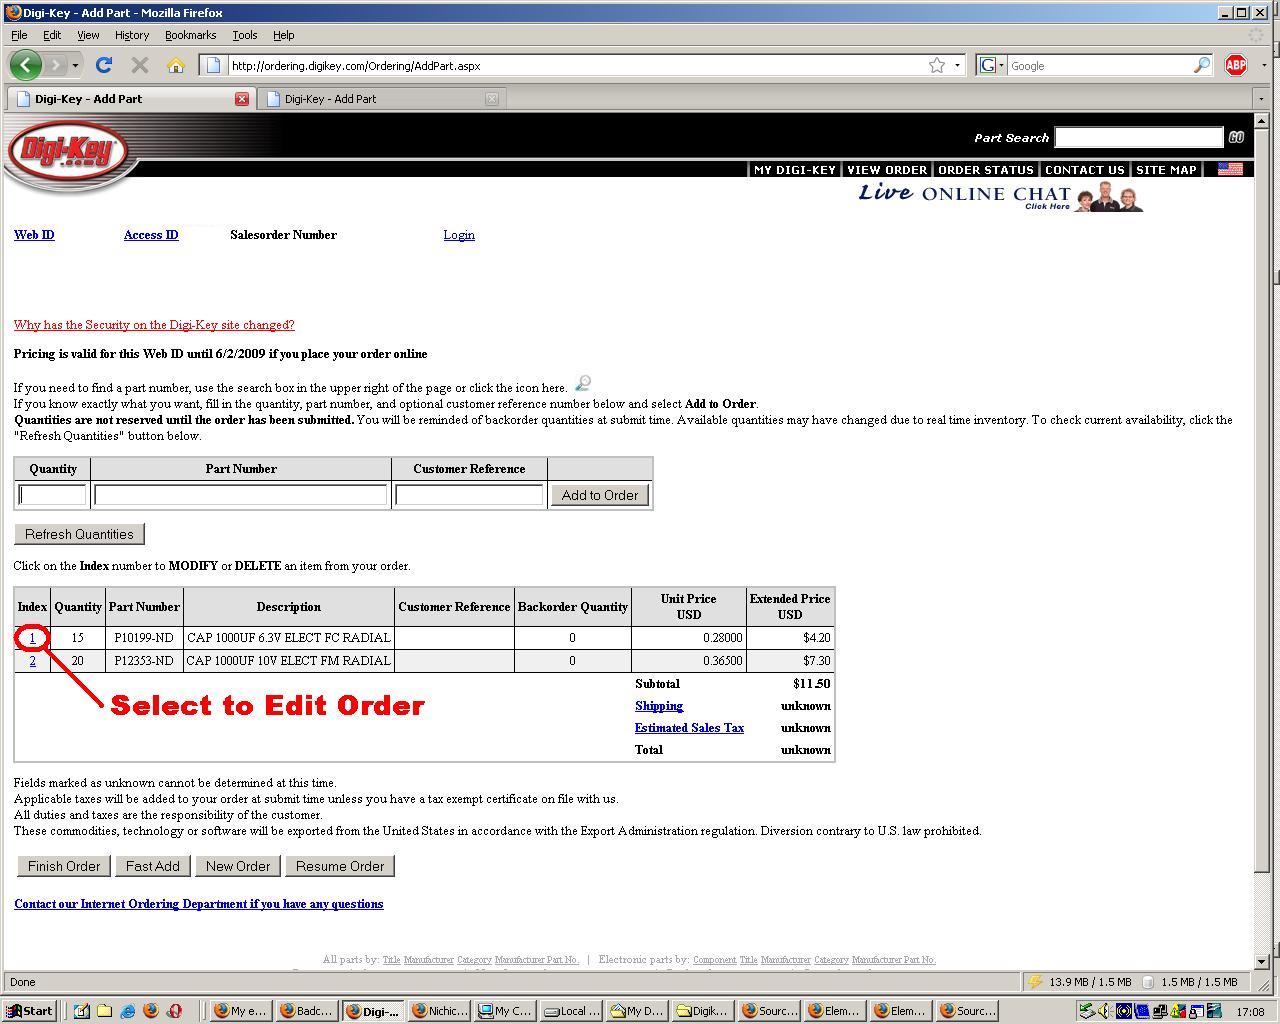Screen dimensions: 1280x1024
Task: Close the second Digi-Key - Add Part tab
Action: click(491, 99)
